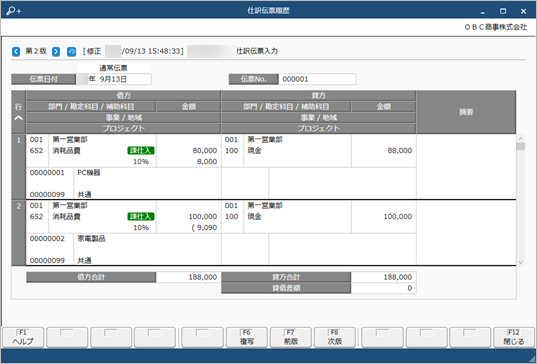Click credit amount 100,000 in row 2
The height and width of the screenshot is (364, 537).
click(398, 217)
